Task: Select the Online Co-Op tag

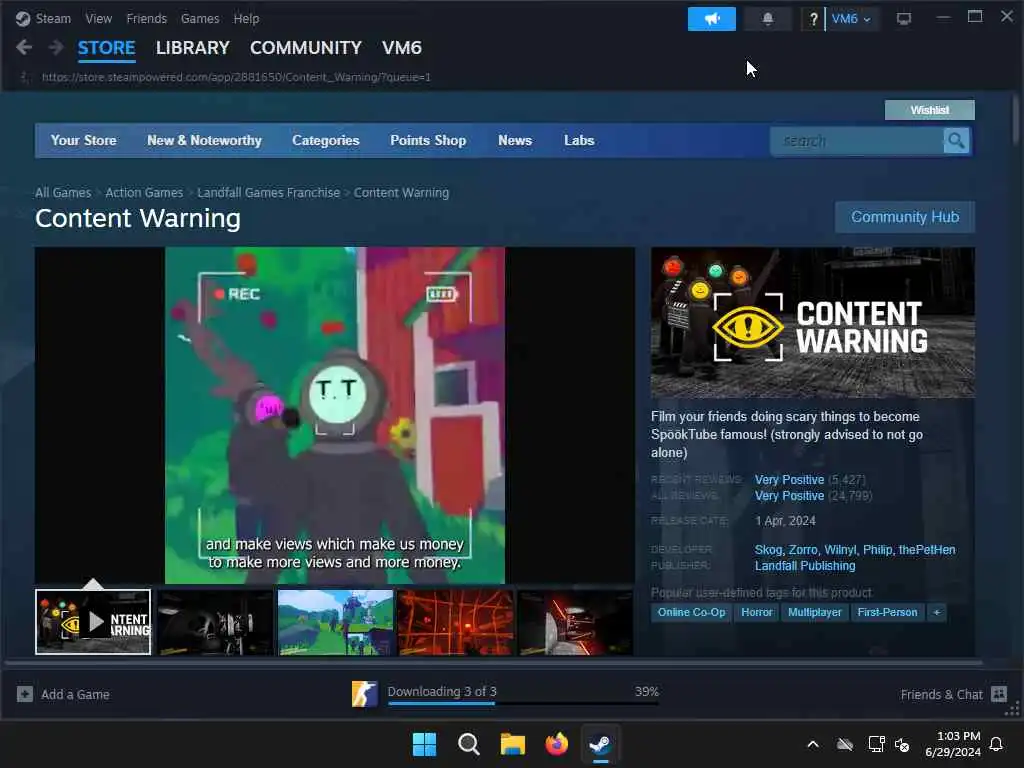Action: point(692,613)
